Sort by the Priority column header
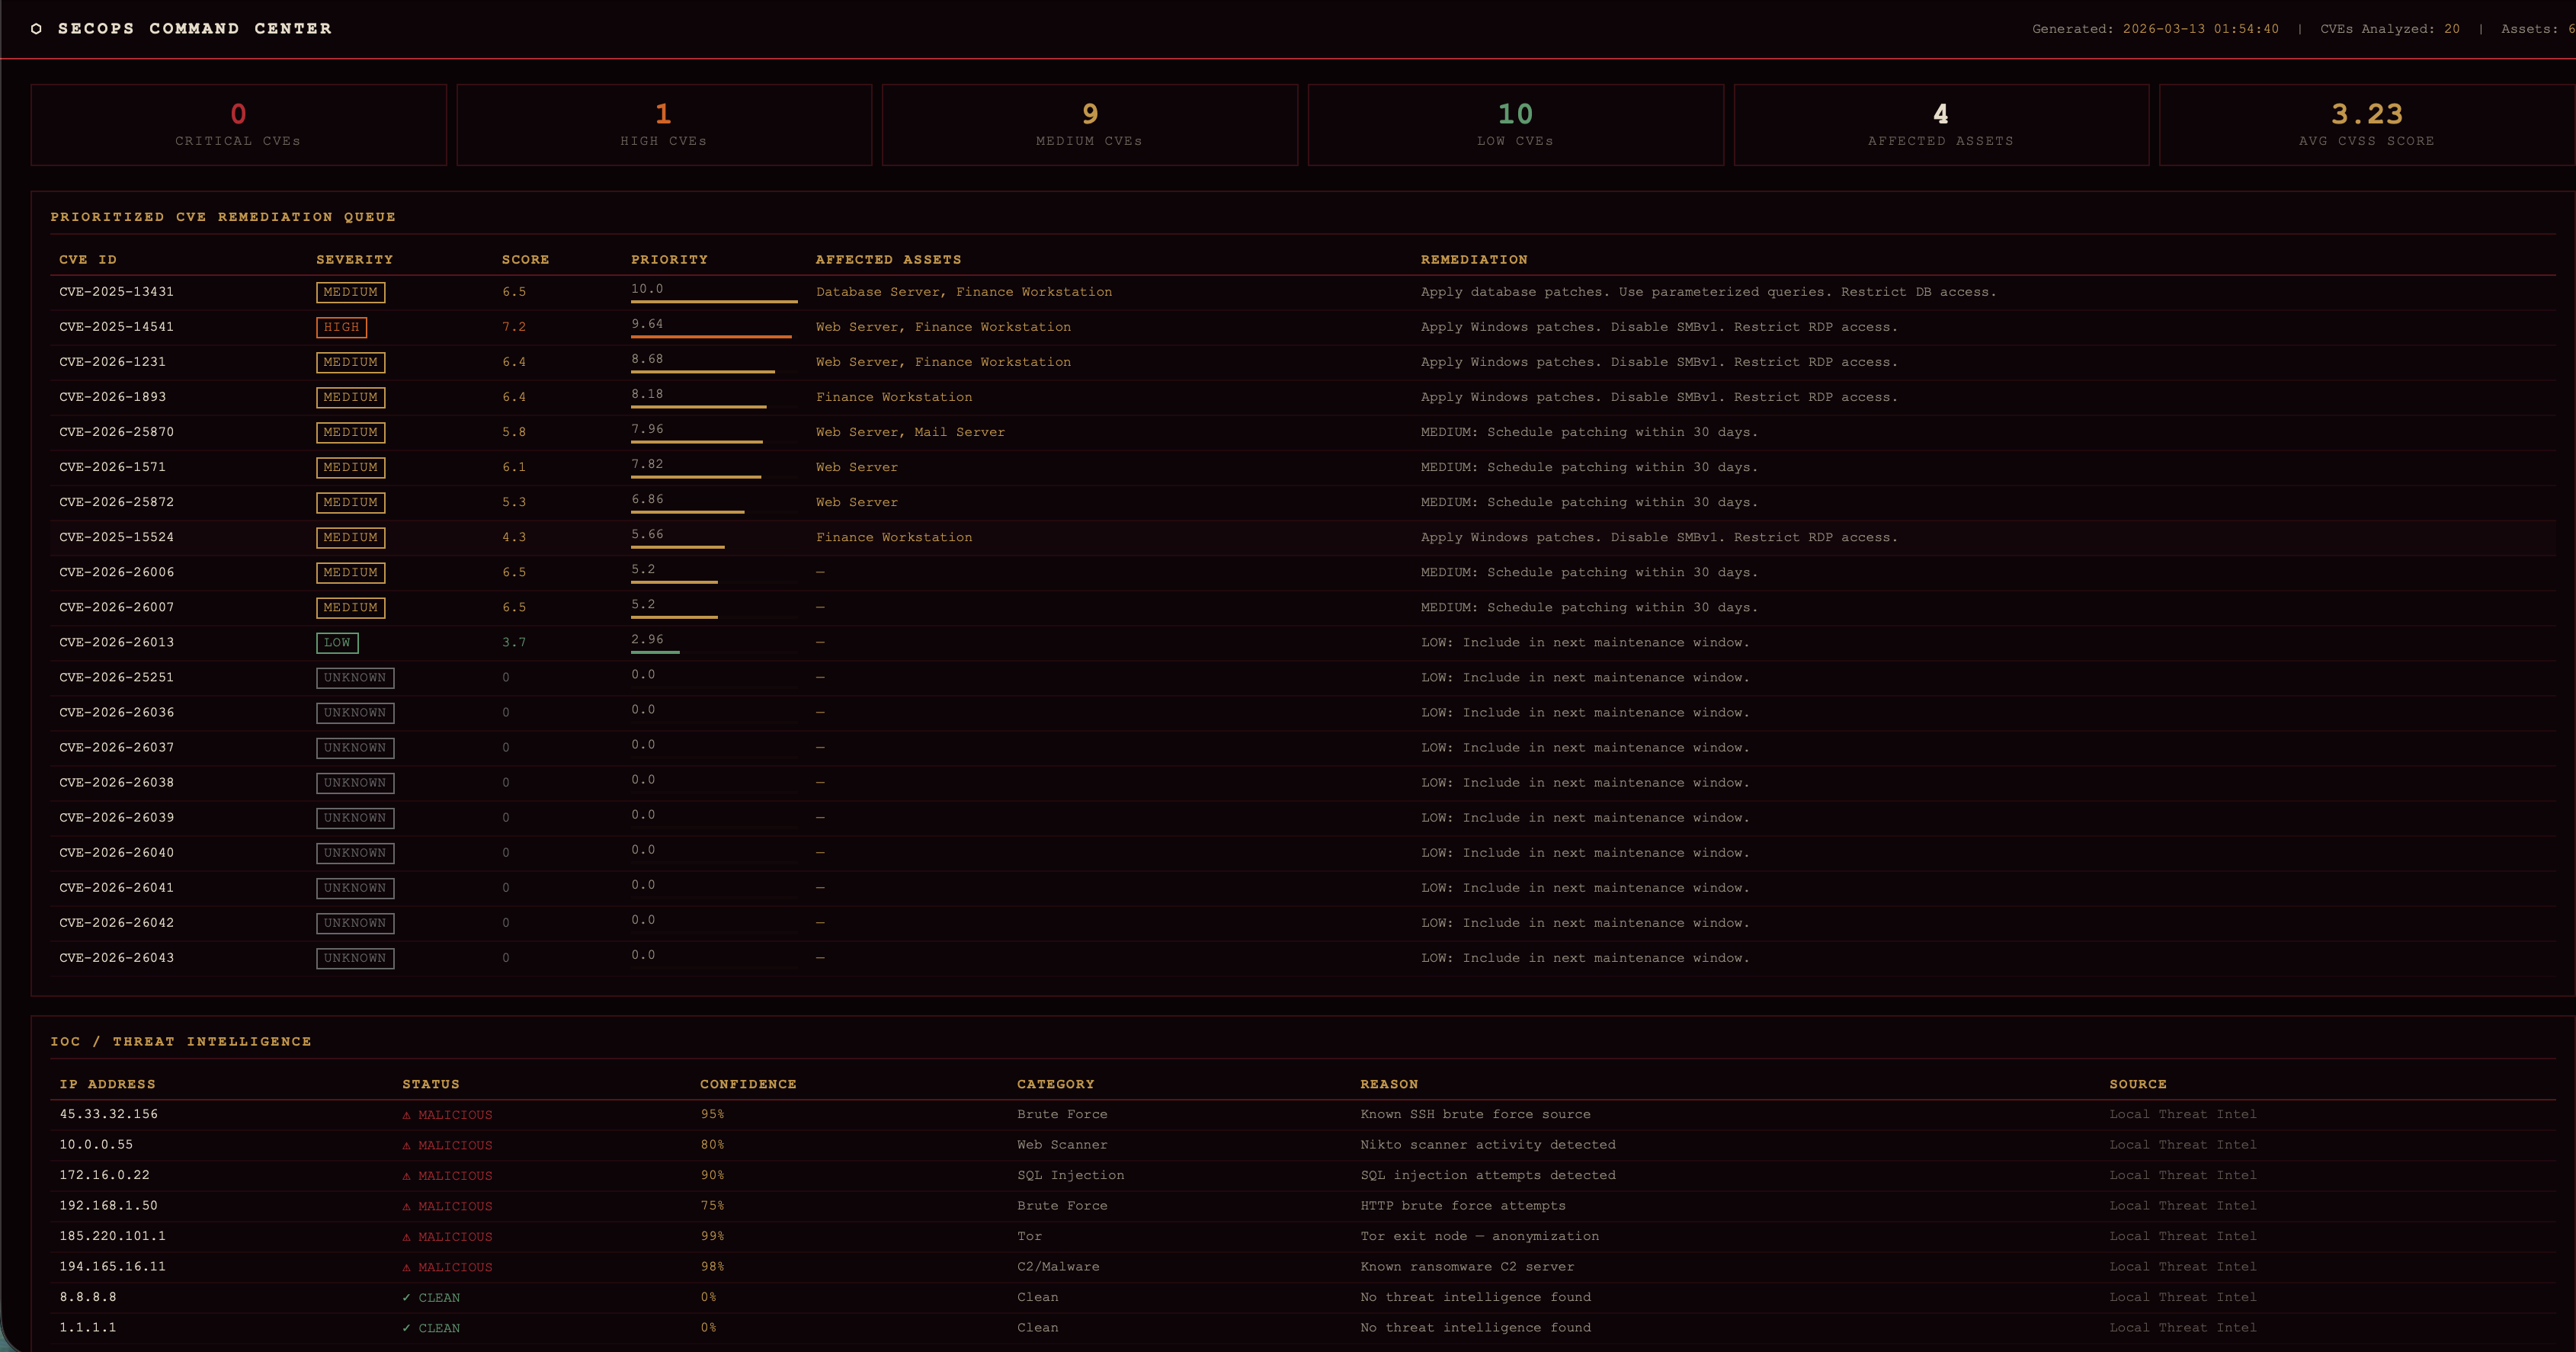The width and height of the screenshot is (2576, 1352). click(669, 260)
